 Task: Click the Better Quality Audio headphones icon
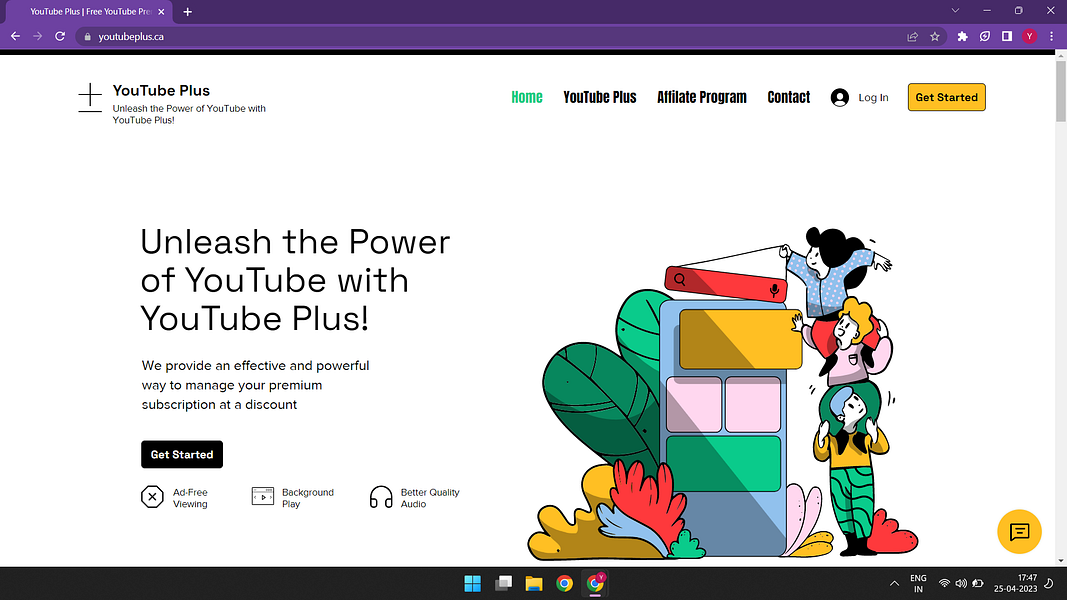tap(381, 496)
